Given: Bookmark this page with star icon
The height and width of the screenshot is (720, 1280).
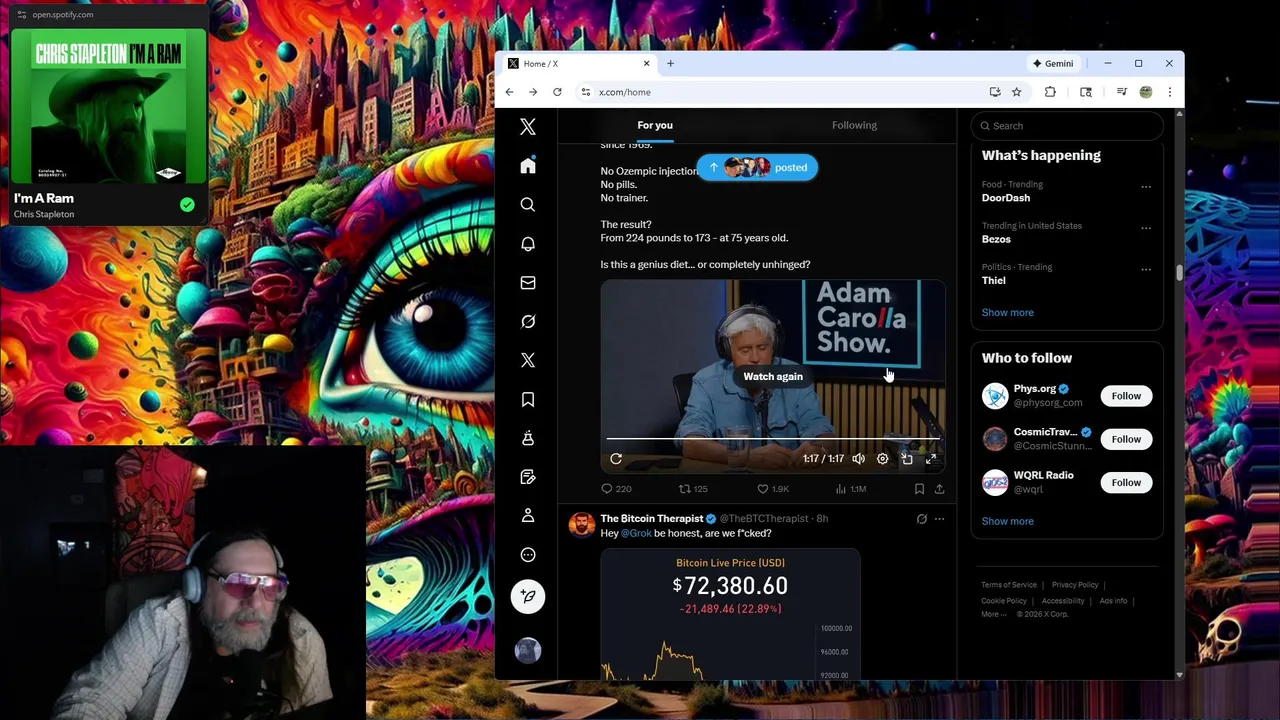Looking at the screenshot, I should coord(1016,92).
